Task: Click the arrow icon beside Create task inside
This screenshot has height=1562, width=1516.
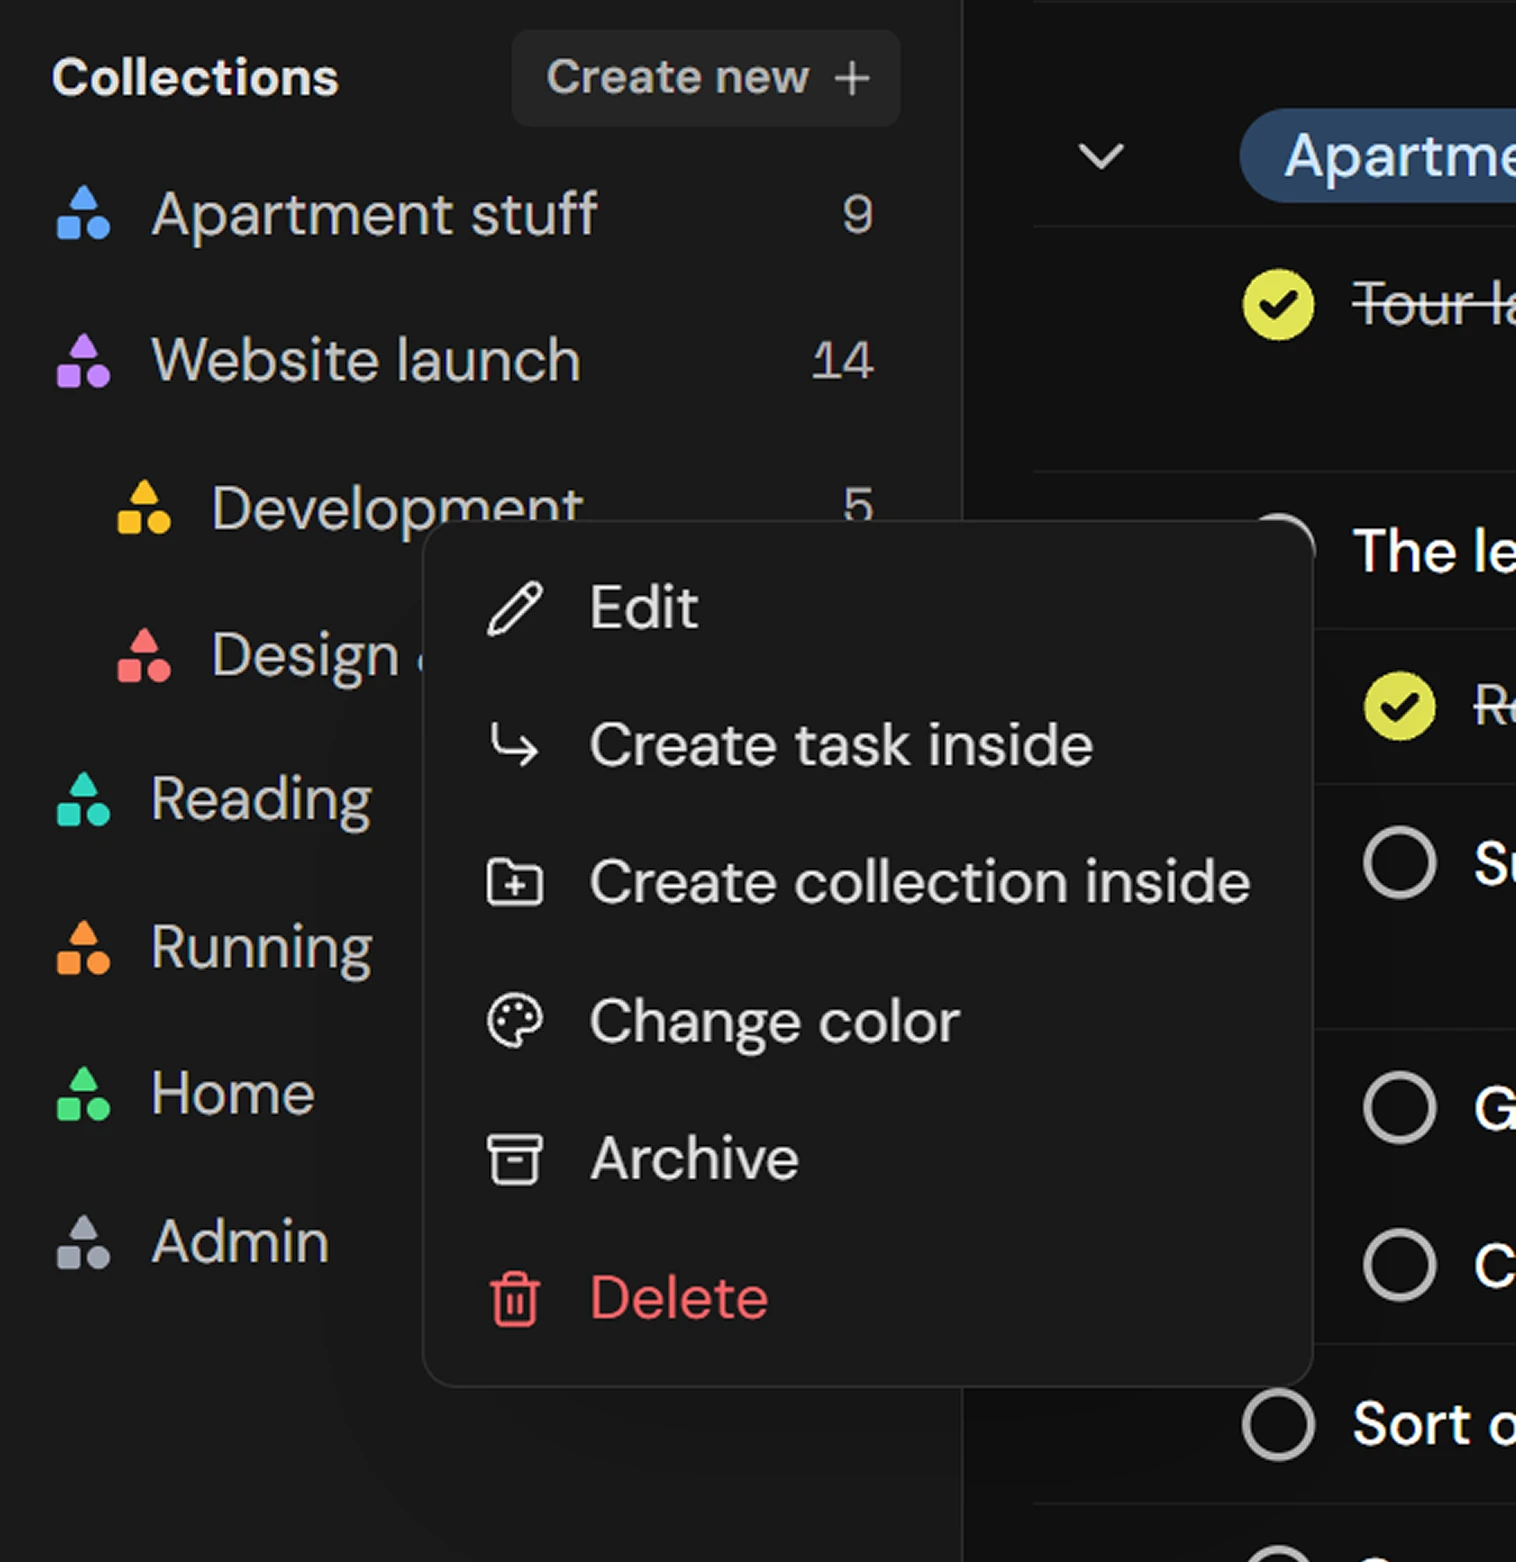Action: (x=515, y=745)
